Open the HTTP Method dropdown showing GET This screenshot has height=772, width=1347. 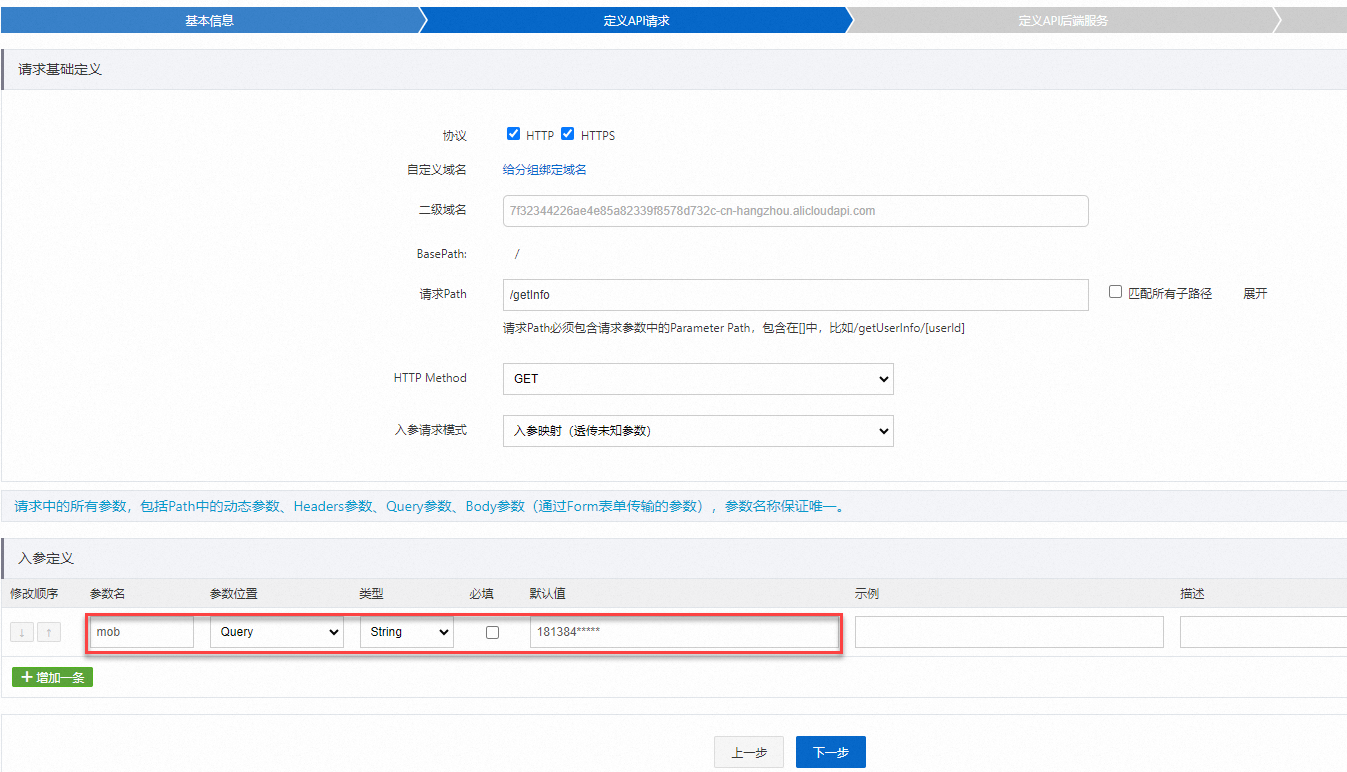click(x=698, y=379)
